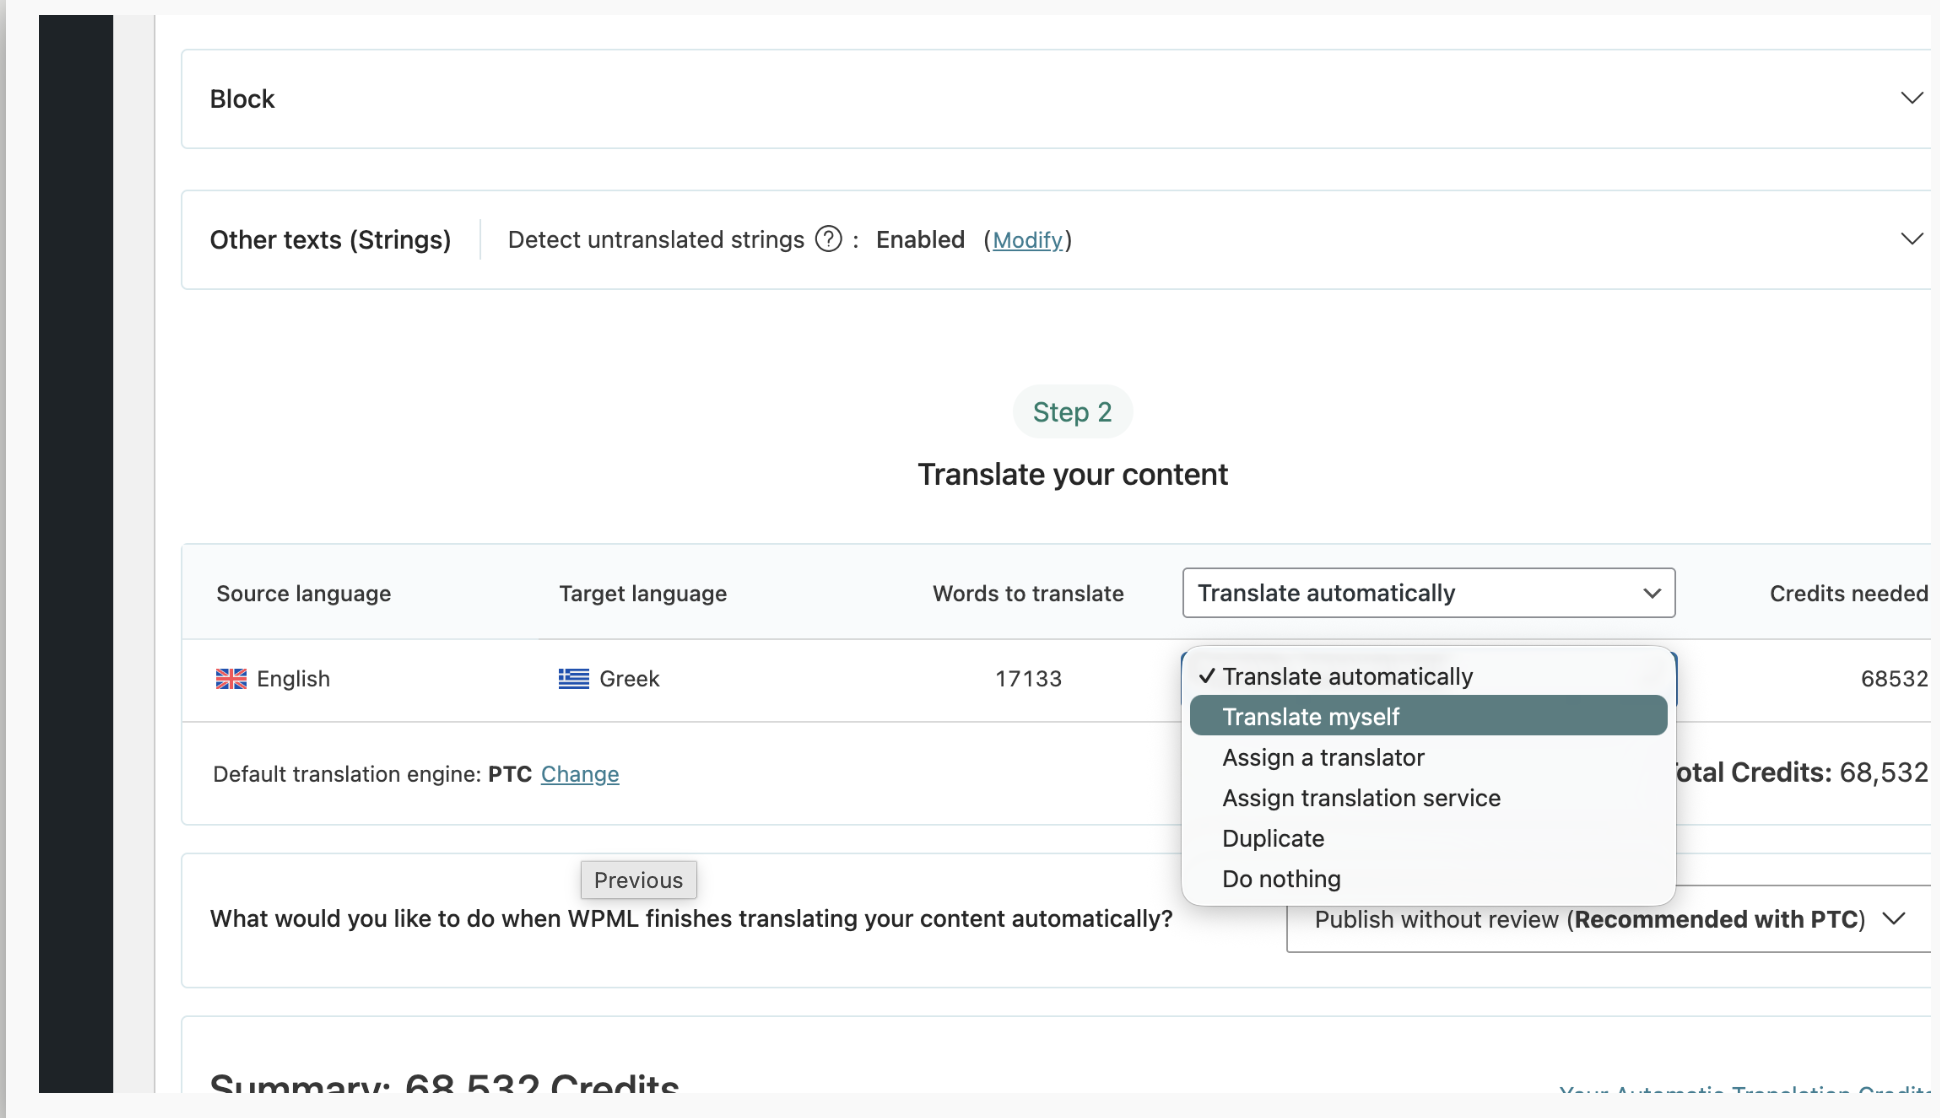Screen dimensions: 1940x1118
Task: Choose the Duplicate option
Action: point(1273,839)
